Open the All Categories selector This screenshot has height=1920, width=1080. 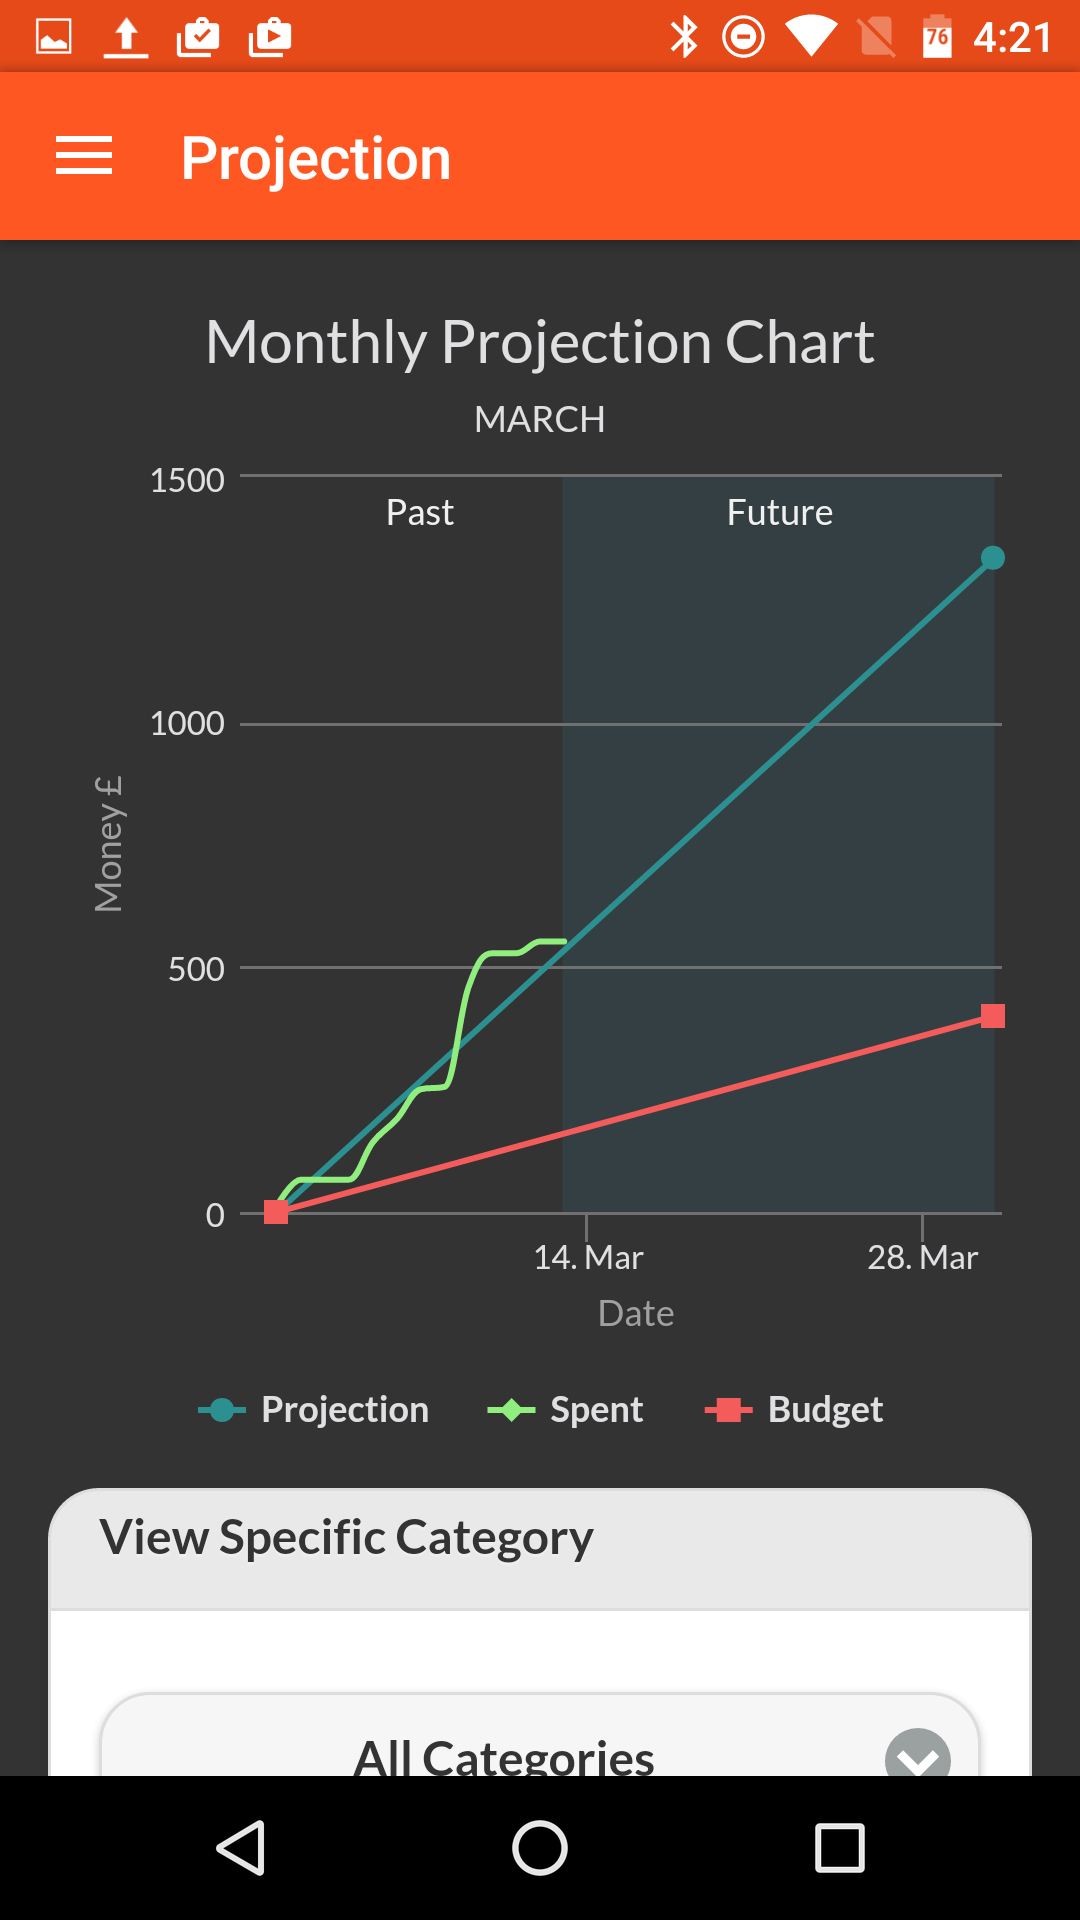[x=540, y=1736]
